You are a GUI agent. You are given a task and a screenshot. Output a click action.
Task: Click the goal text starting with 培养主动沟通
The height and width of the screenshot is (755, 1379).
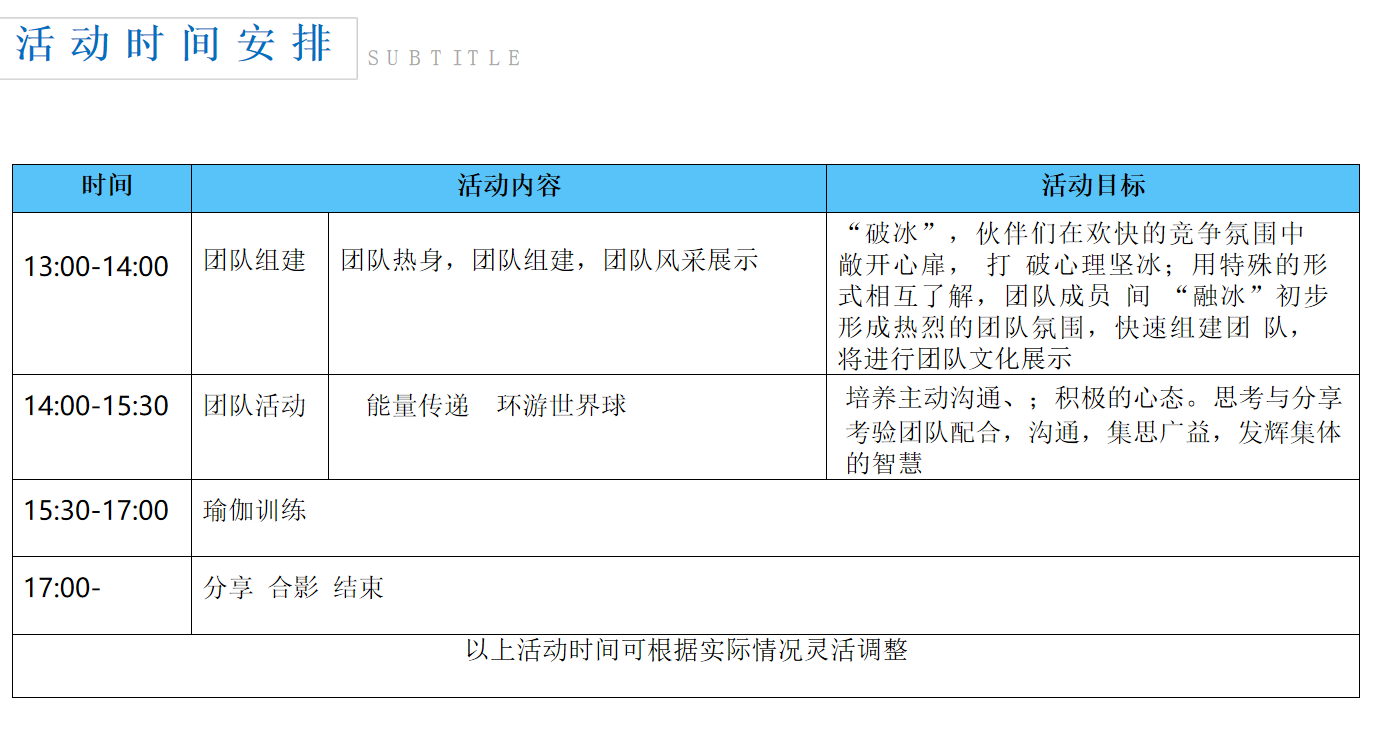point(1093,430)
